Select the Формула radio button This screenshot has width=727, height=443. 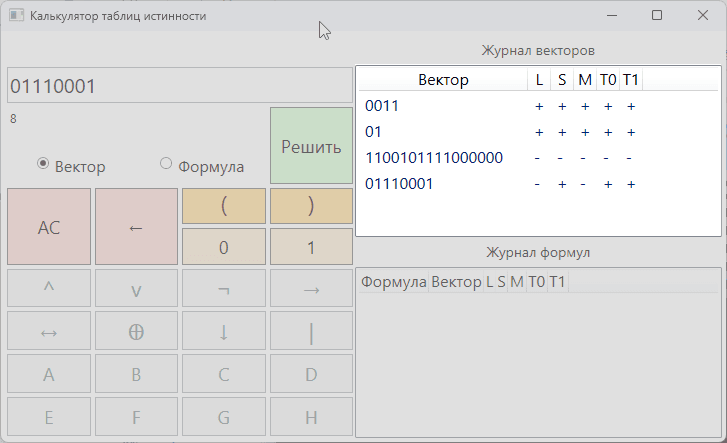click(166, 164)
